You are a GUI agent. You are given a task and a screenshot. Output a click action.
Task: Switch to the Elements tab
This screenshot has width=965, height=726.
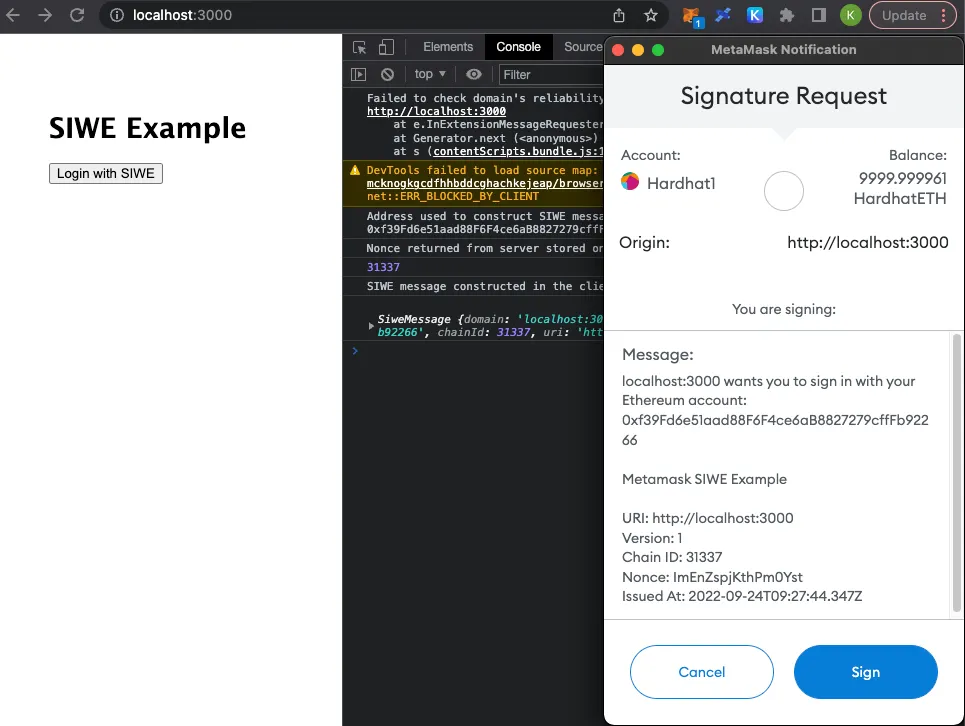pyautogui.click(x=448, y=47)
